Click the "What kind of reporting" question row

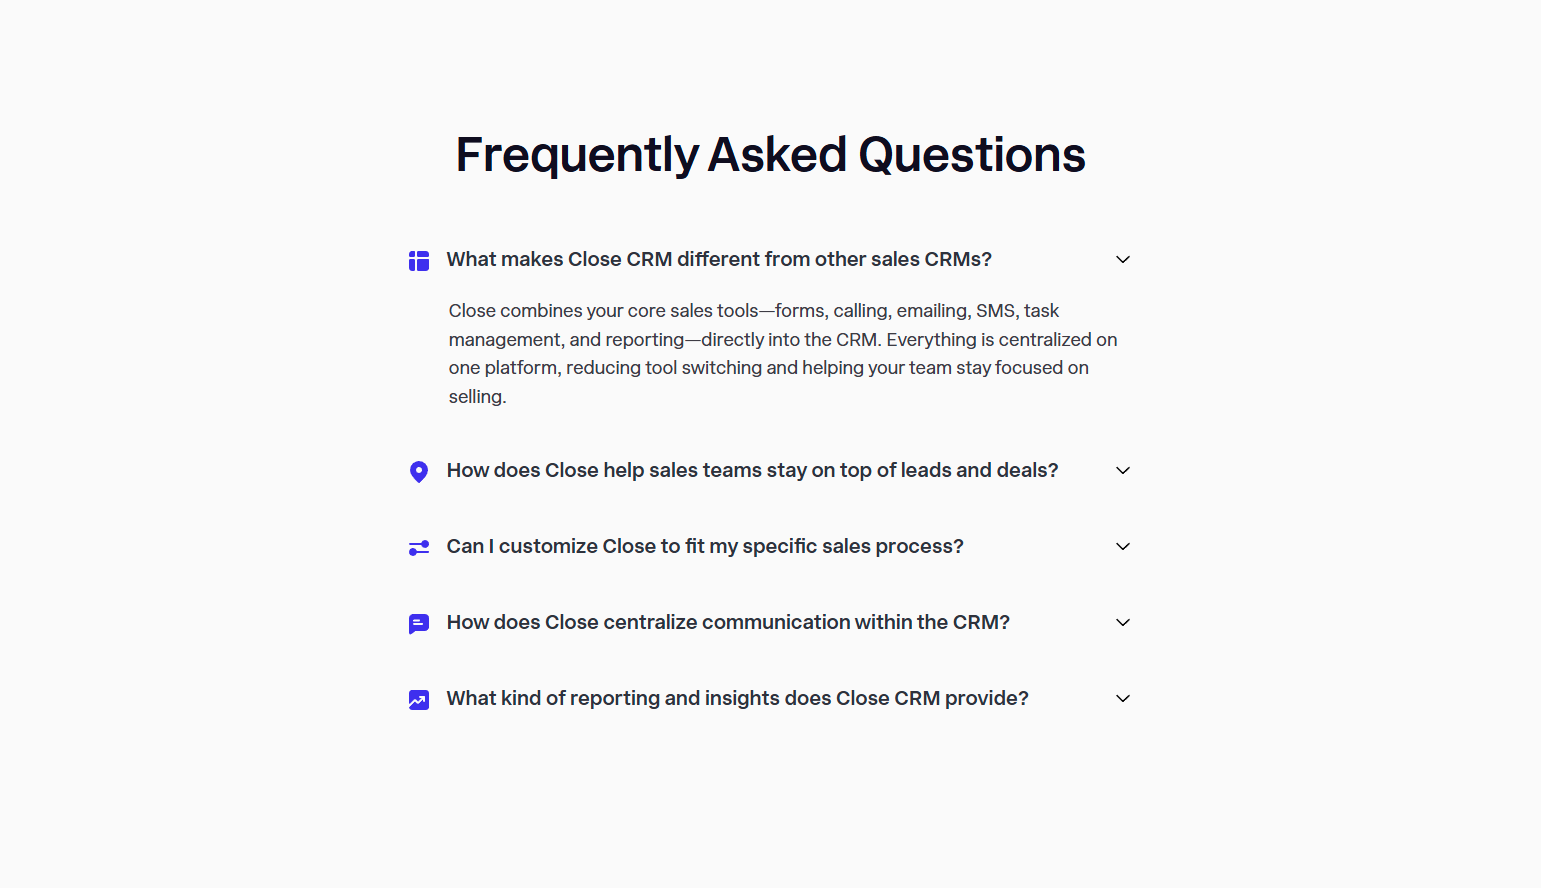click(x=737, y=698)
